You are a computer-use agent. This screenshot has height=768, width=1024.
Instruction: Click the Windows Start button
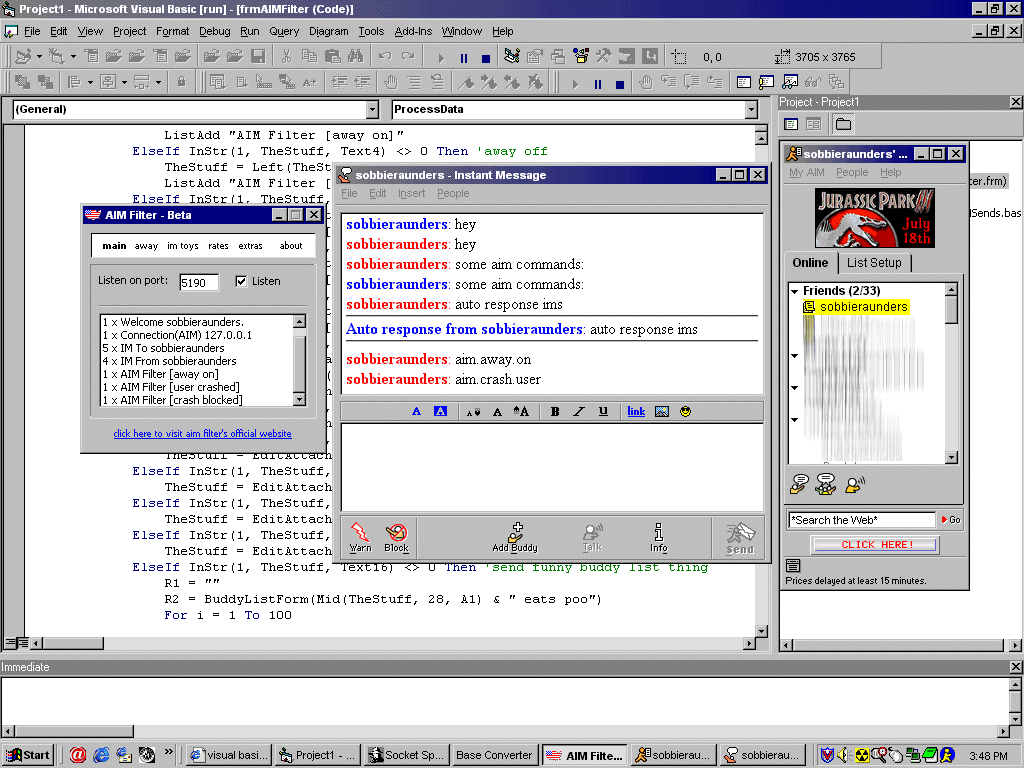point(28,756)
